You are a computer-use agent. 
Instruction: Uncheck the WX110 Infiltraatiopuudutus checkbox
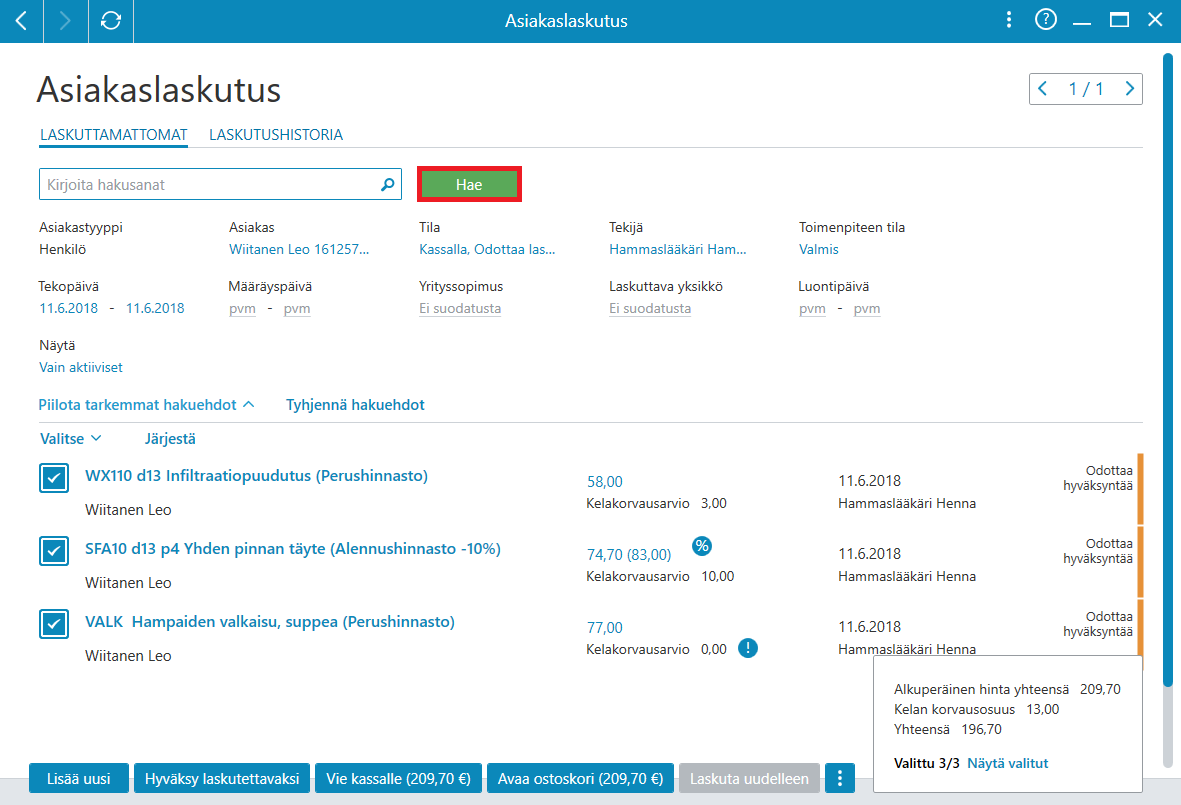pyautogui.click(x=54, y=477)
